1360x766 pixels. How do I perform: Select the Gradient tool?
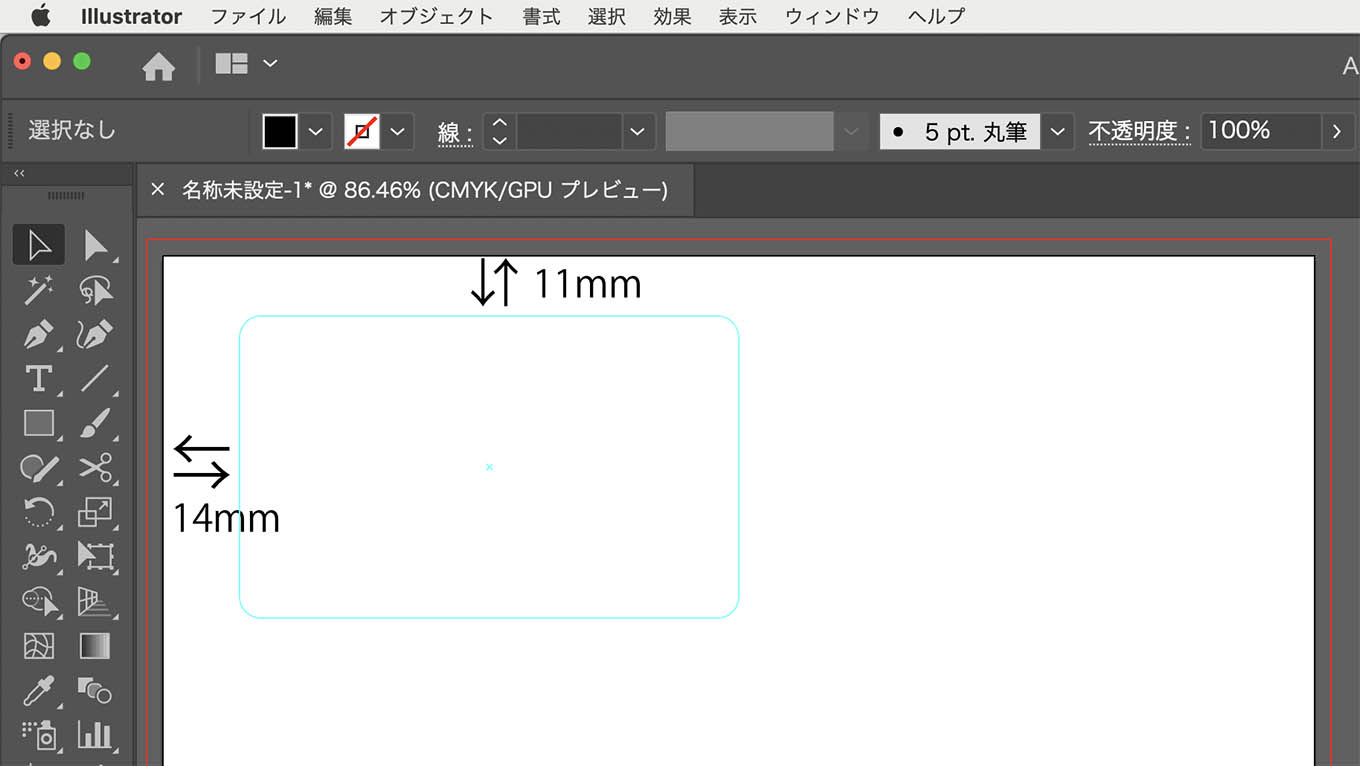(x=95, y=646)
